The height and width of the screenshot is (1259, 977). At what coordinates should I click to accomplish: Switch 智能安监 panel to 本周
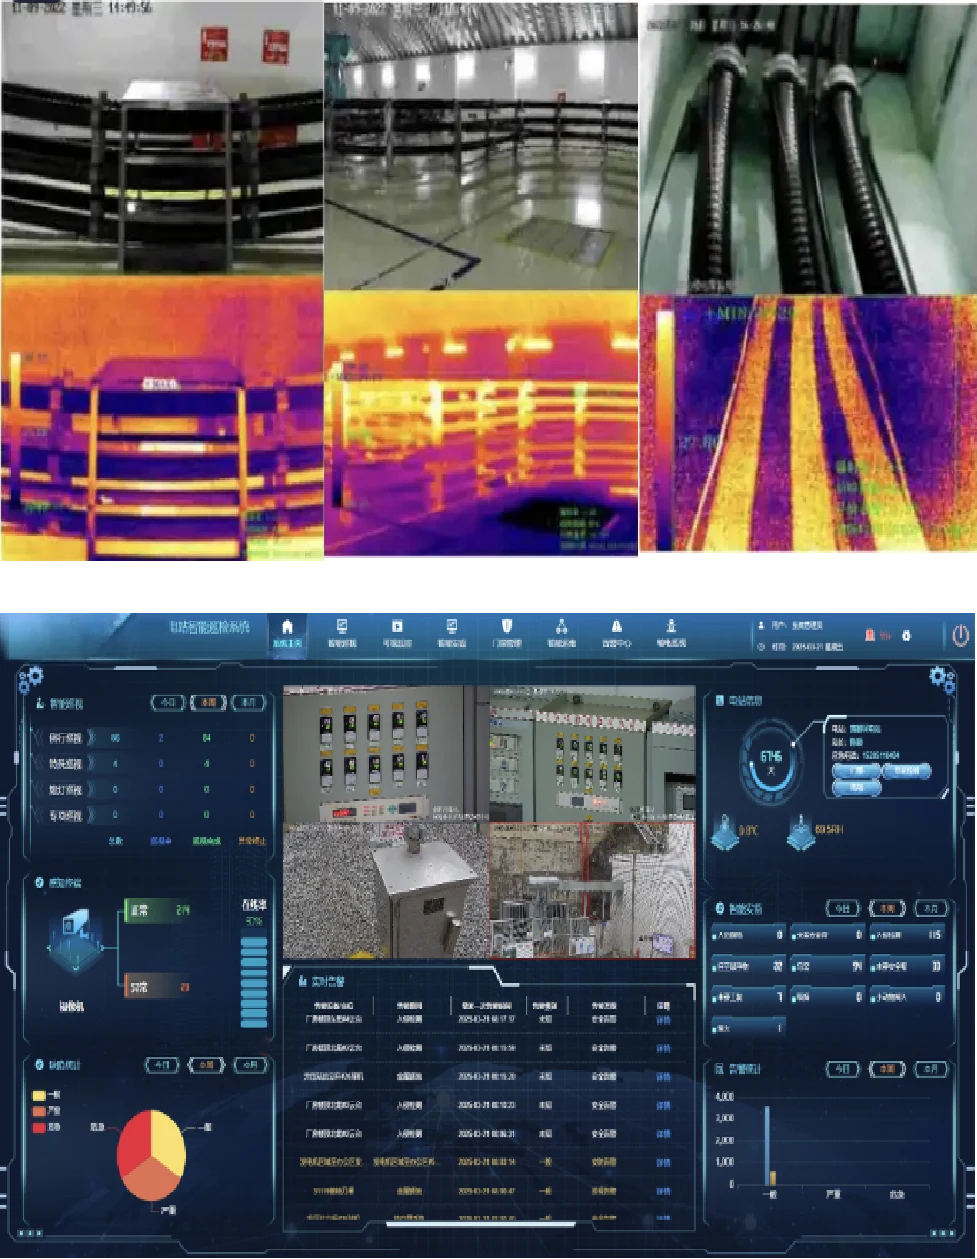point(888,908)
